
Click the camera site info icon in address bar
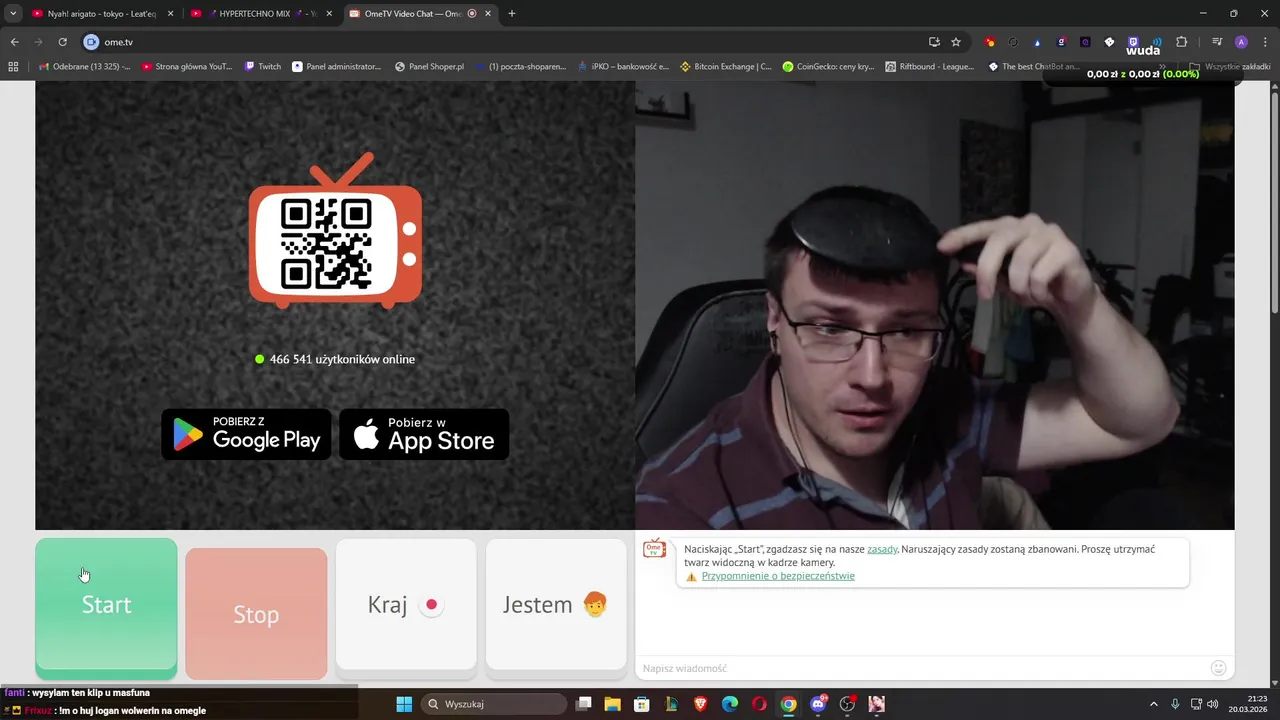tap(91, 42)
